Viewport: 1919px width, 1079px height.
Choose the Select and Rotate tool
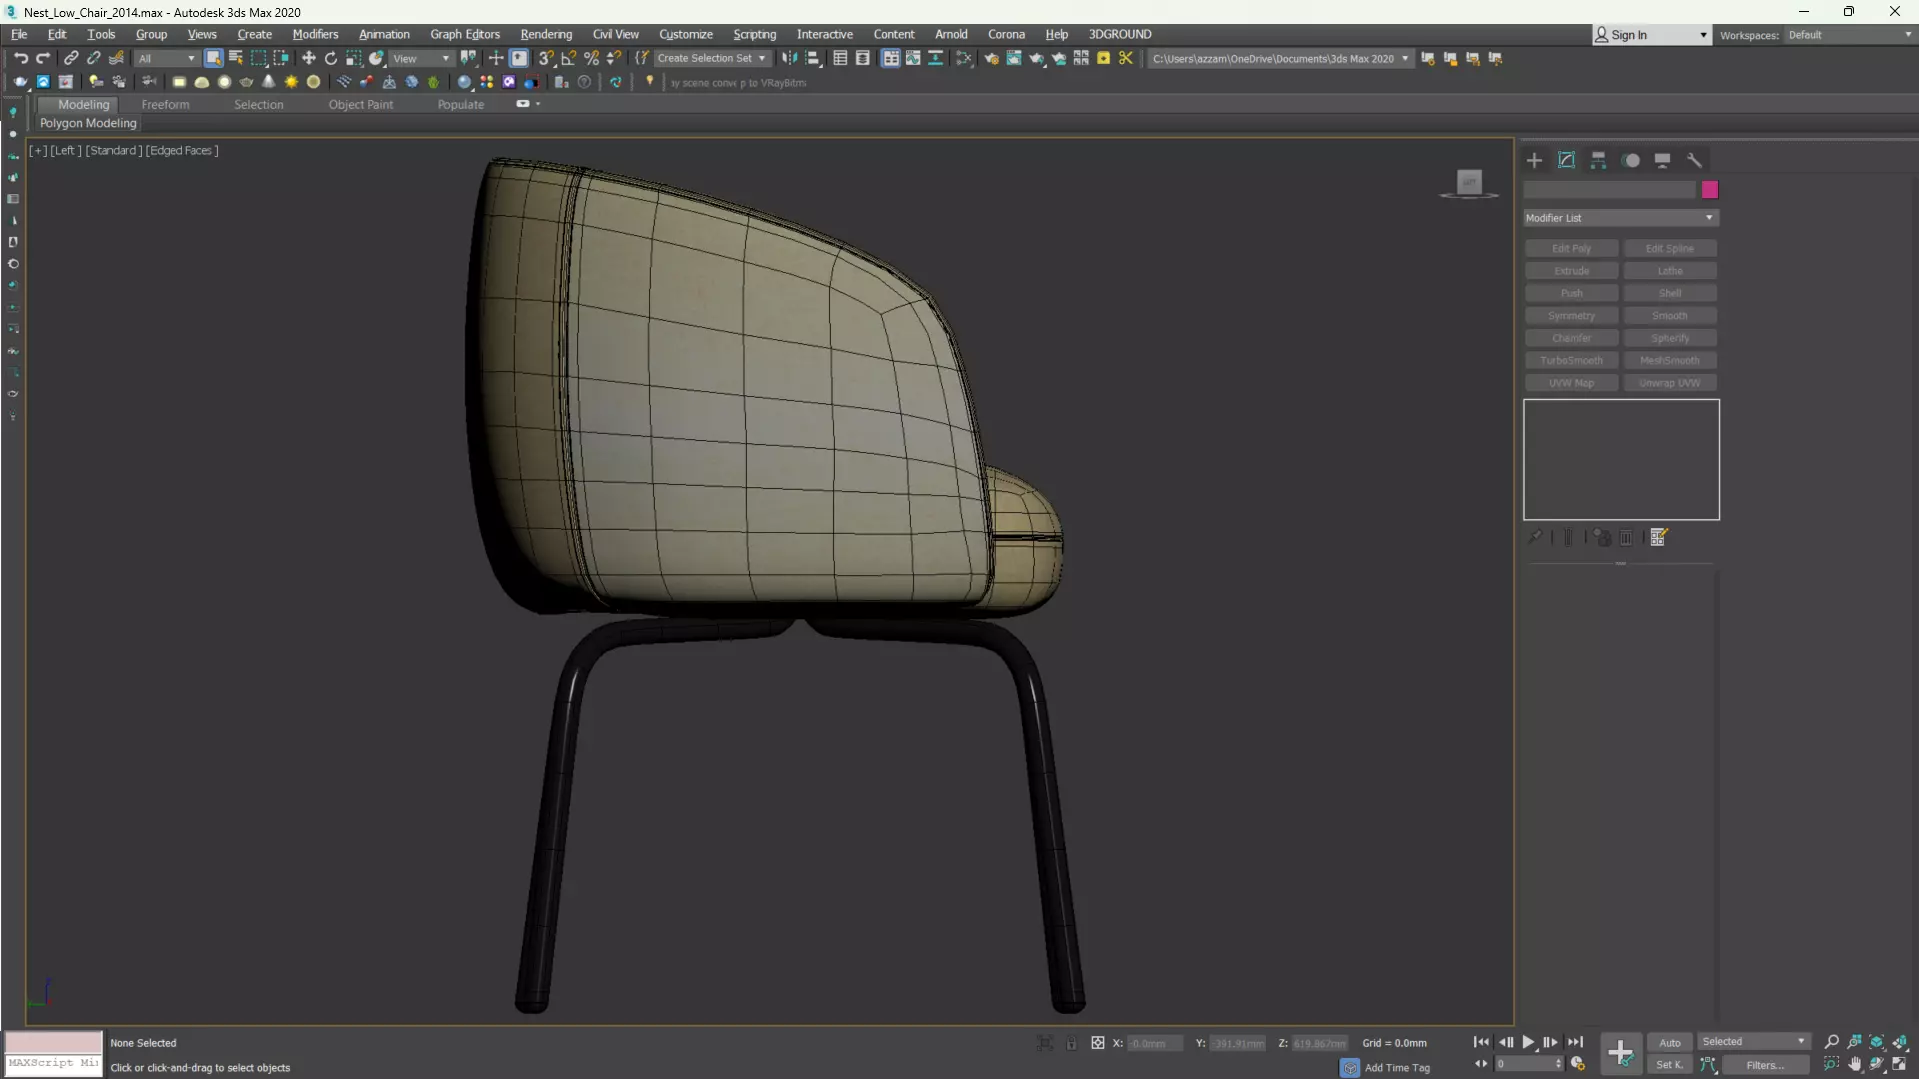[331, 58]
